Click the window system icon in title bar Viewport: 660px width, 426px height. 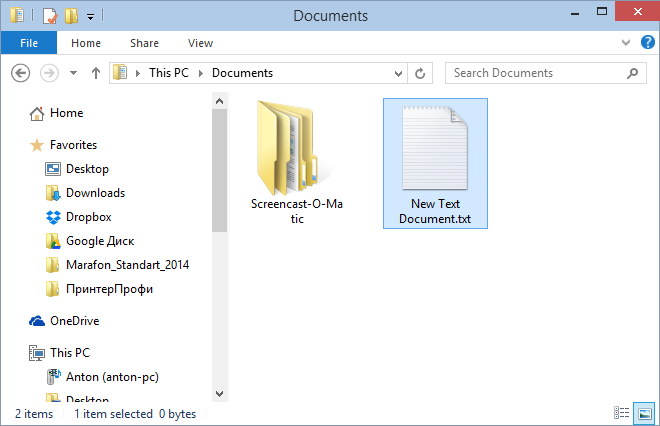17,16
